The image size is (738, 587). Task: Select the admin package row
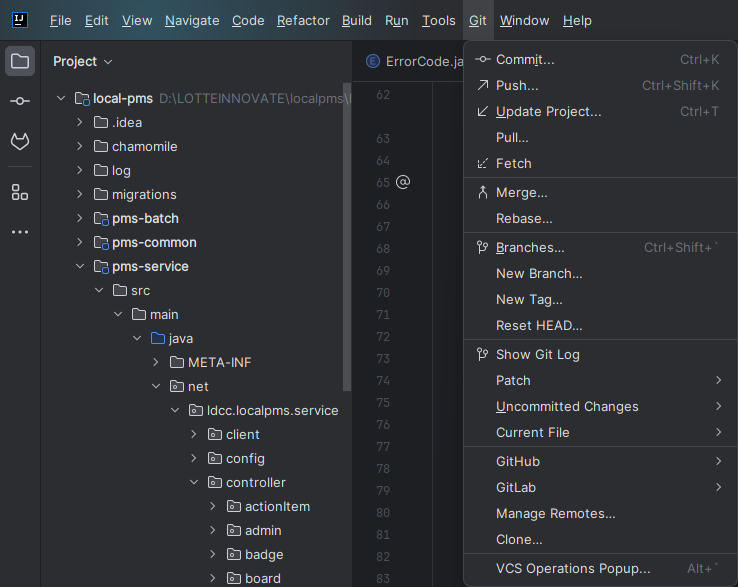pos(196,530)
